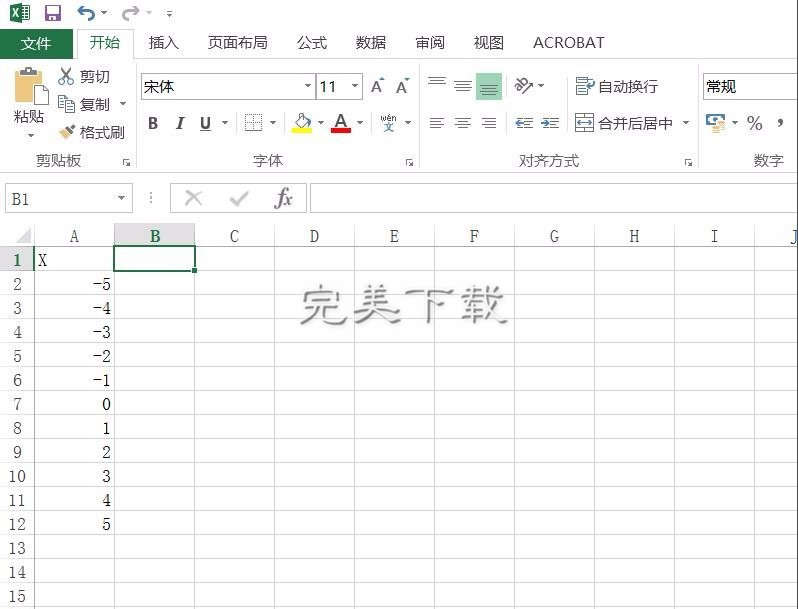
Task: Apply percent style format
Action: [754, 123]
